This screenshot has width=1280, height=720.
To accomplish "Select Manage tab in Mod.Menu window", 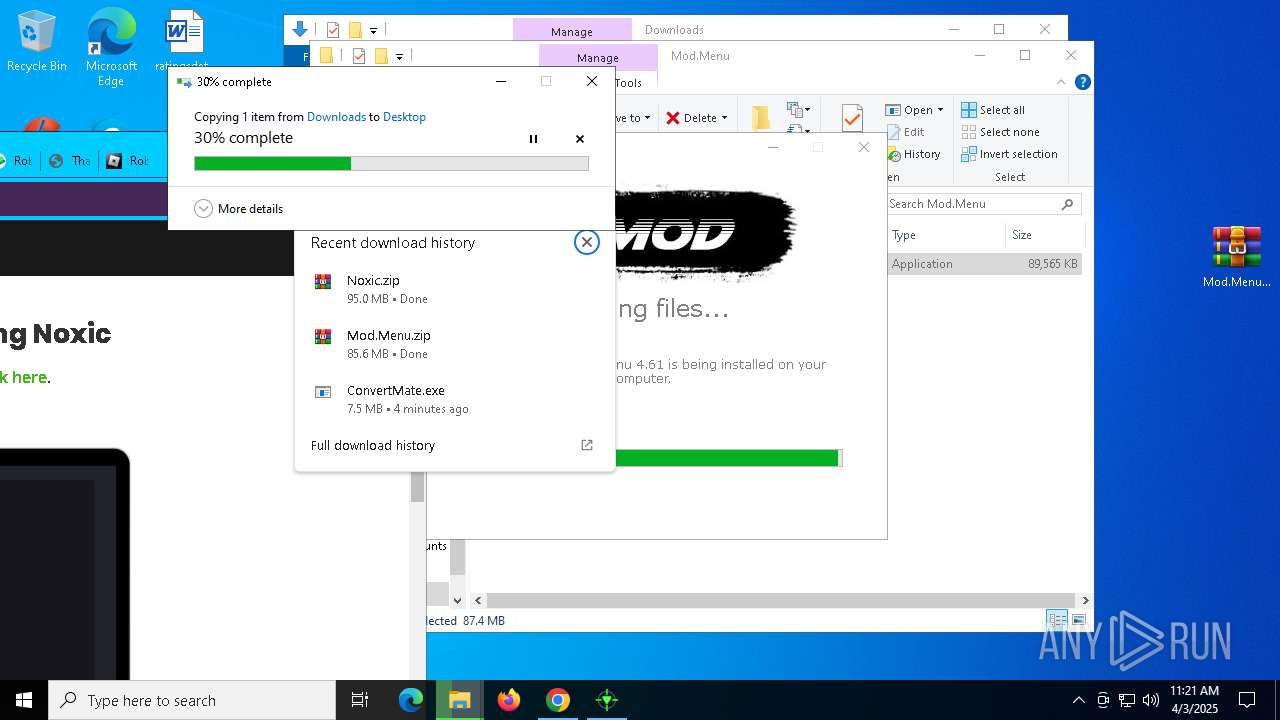I will 598,57.
